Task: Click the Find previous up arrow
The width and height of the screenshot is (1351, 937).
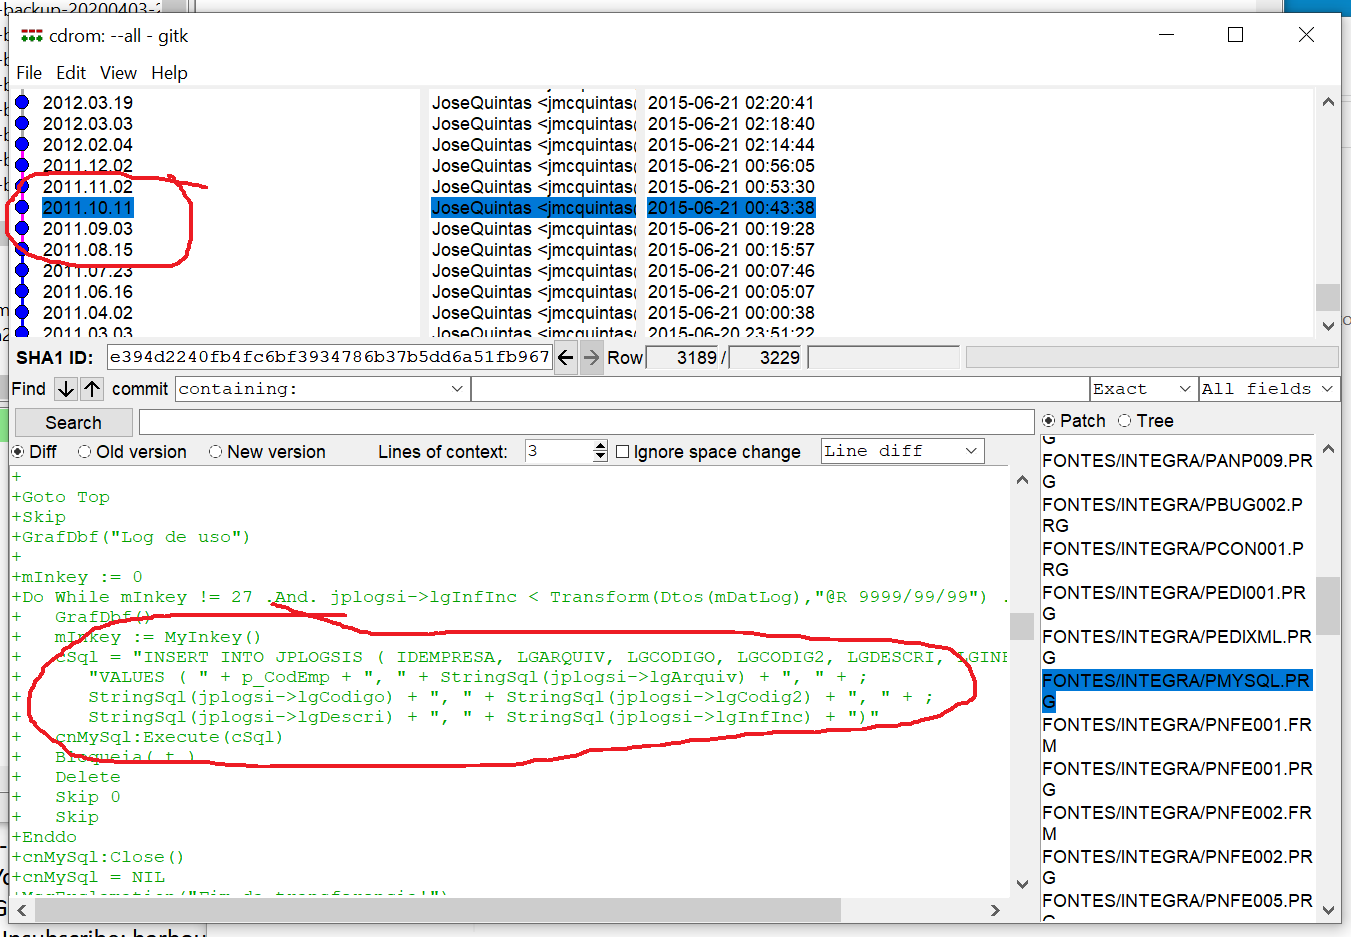Action: [92, 389]
